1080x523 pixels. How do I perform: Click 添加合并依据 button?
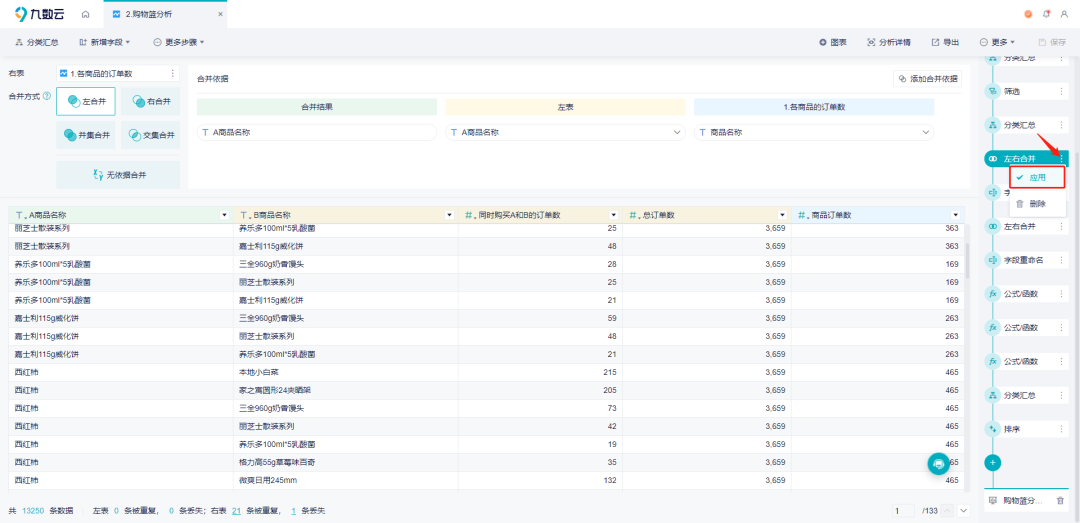(928, 79)
